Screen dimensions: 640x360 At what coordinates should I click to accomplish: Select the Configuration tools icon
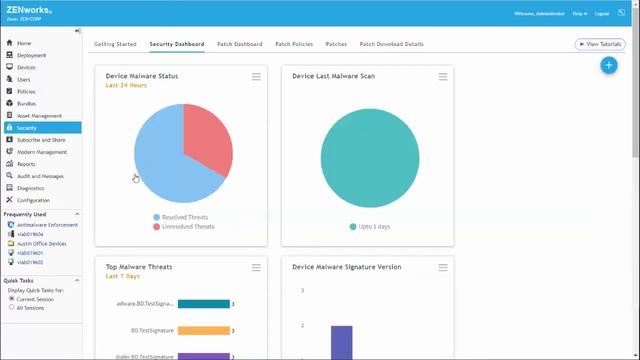click(9, 200)
